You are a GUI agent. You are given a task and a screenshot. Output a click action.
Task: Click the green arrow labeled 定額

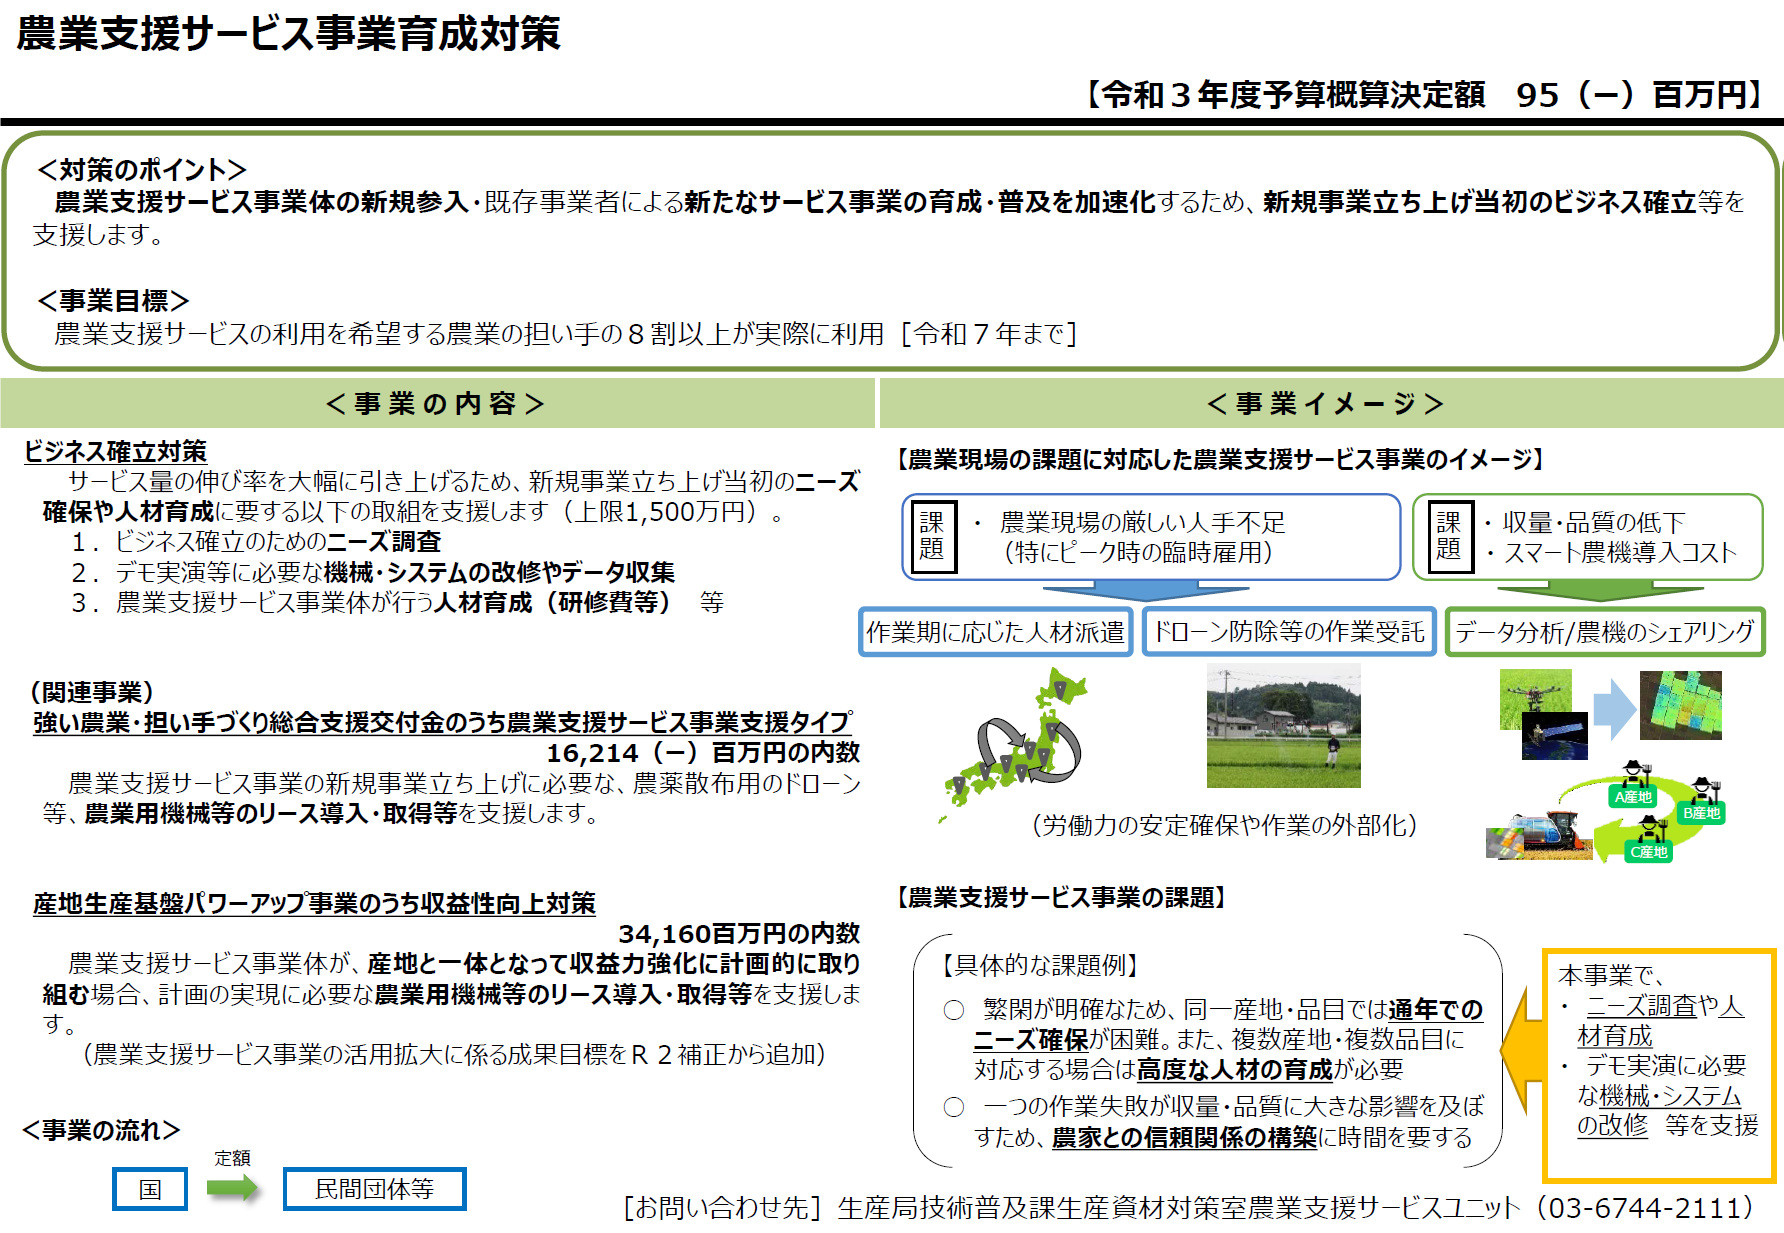232,1188
